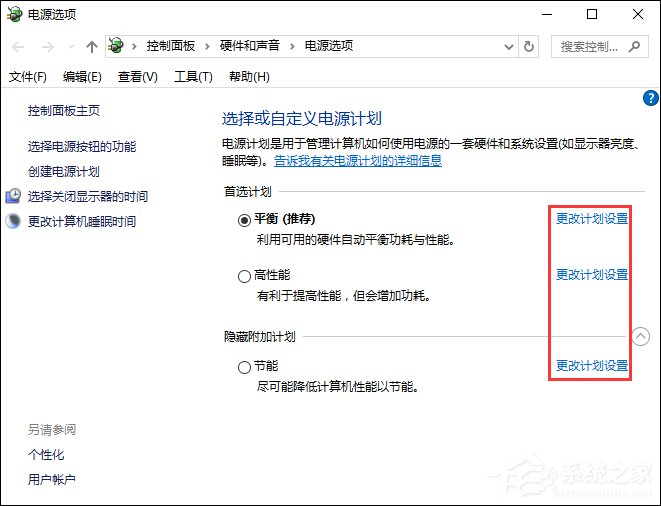
Task: Navigate to 硬件和声音 in breadcrumb
Action: coord(250,46)
